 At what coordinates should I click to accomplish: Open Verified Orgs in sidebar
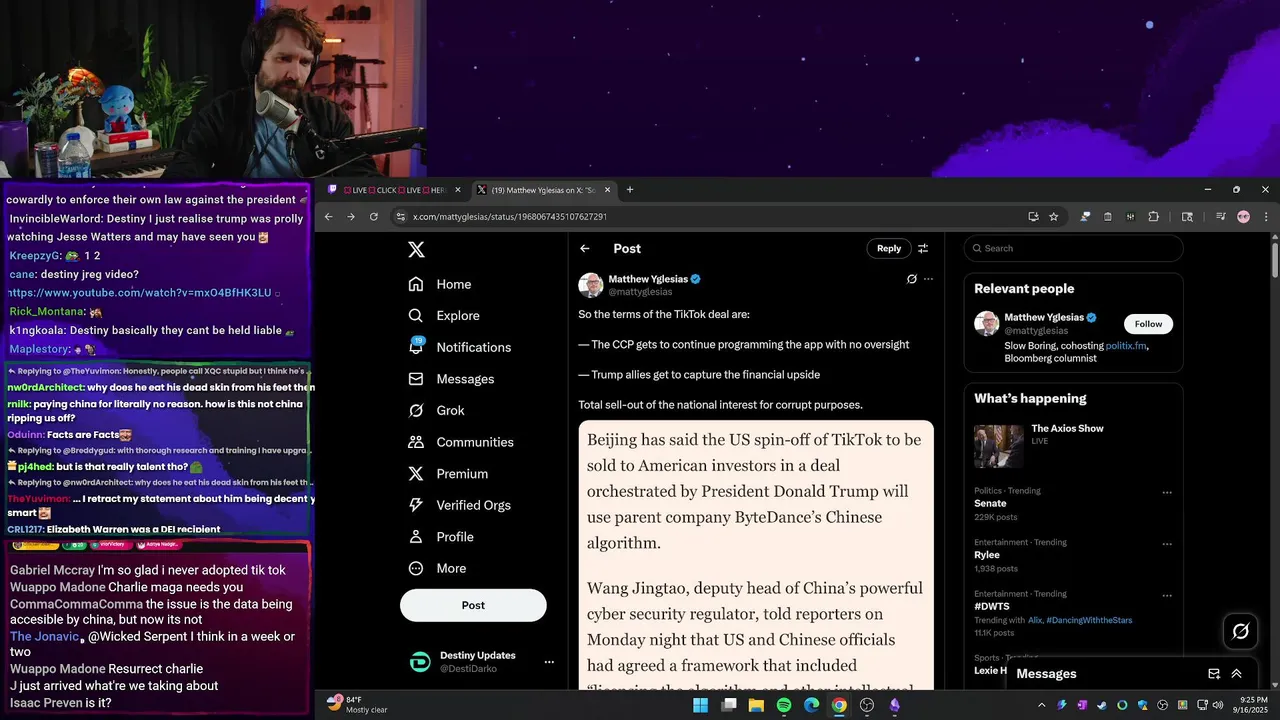click(462, 506)
